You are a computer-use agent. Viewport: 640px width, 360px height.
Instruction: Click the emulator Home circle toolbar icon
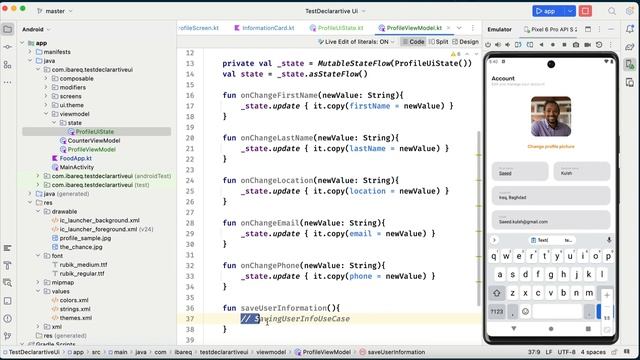click(553, 44)
